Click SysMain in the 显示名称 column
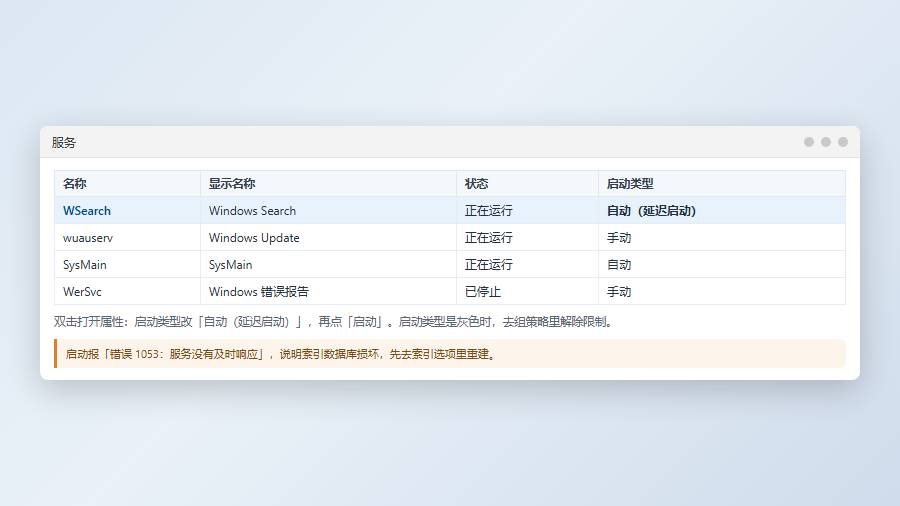Screen dimensions: 900x506 point(230,264)
